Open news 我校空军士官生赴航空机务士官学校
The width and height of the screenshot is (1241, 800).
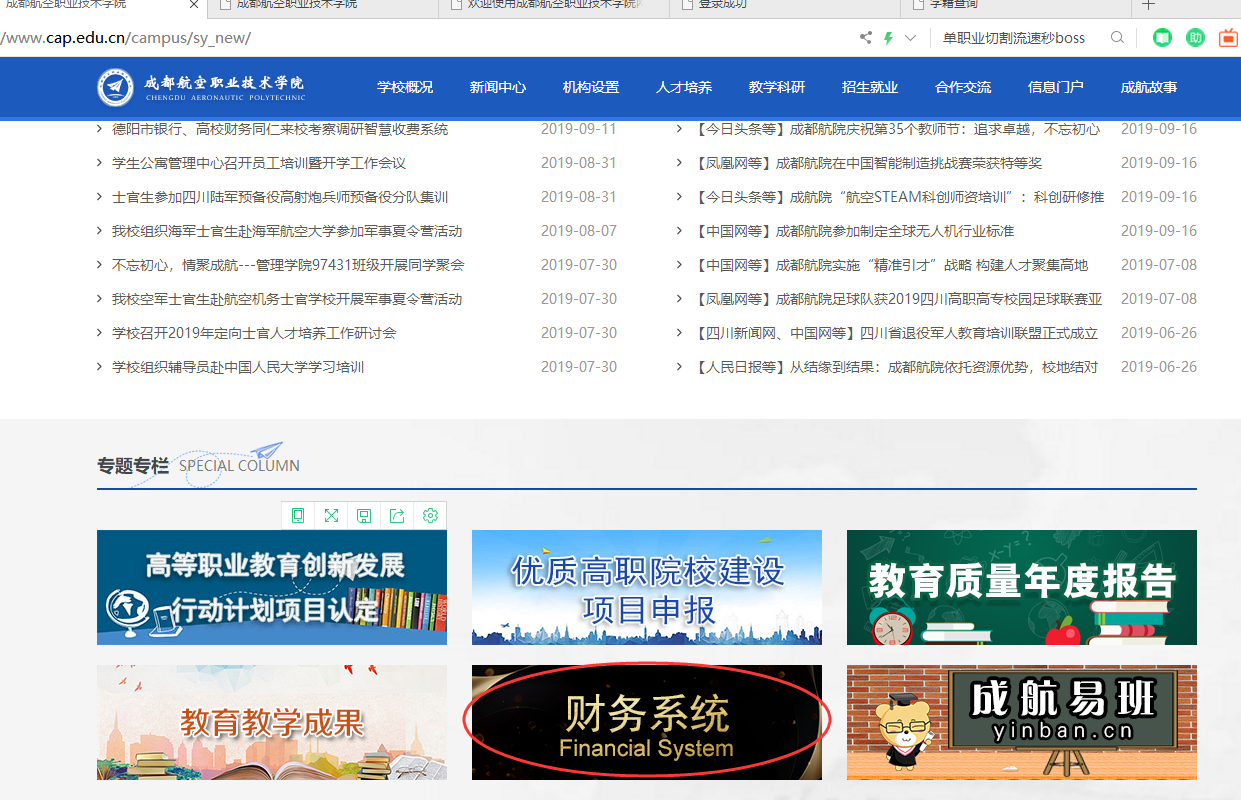pyautogui.click(x=287, y=299)
